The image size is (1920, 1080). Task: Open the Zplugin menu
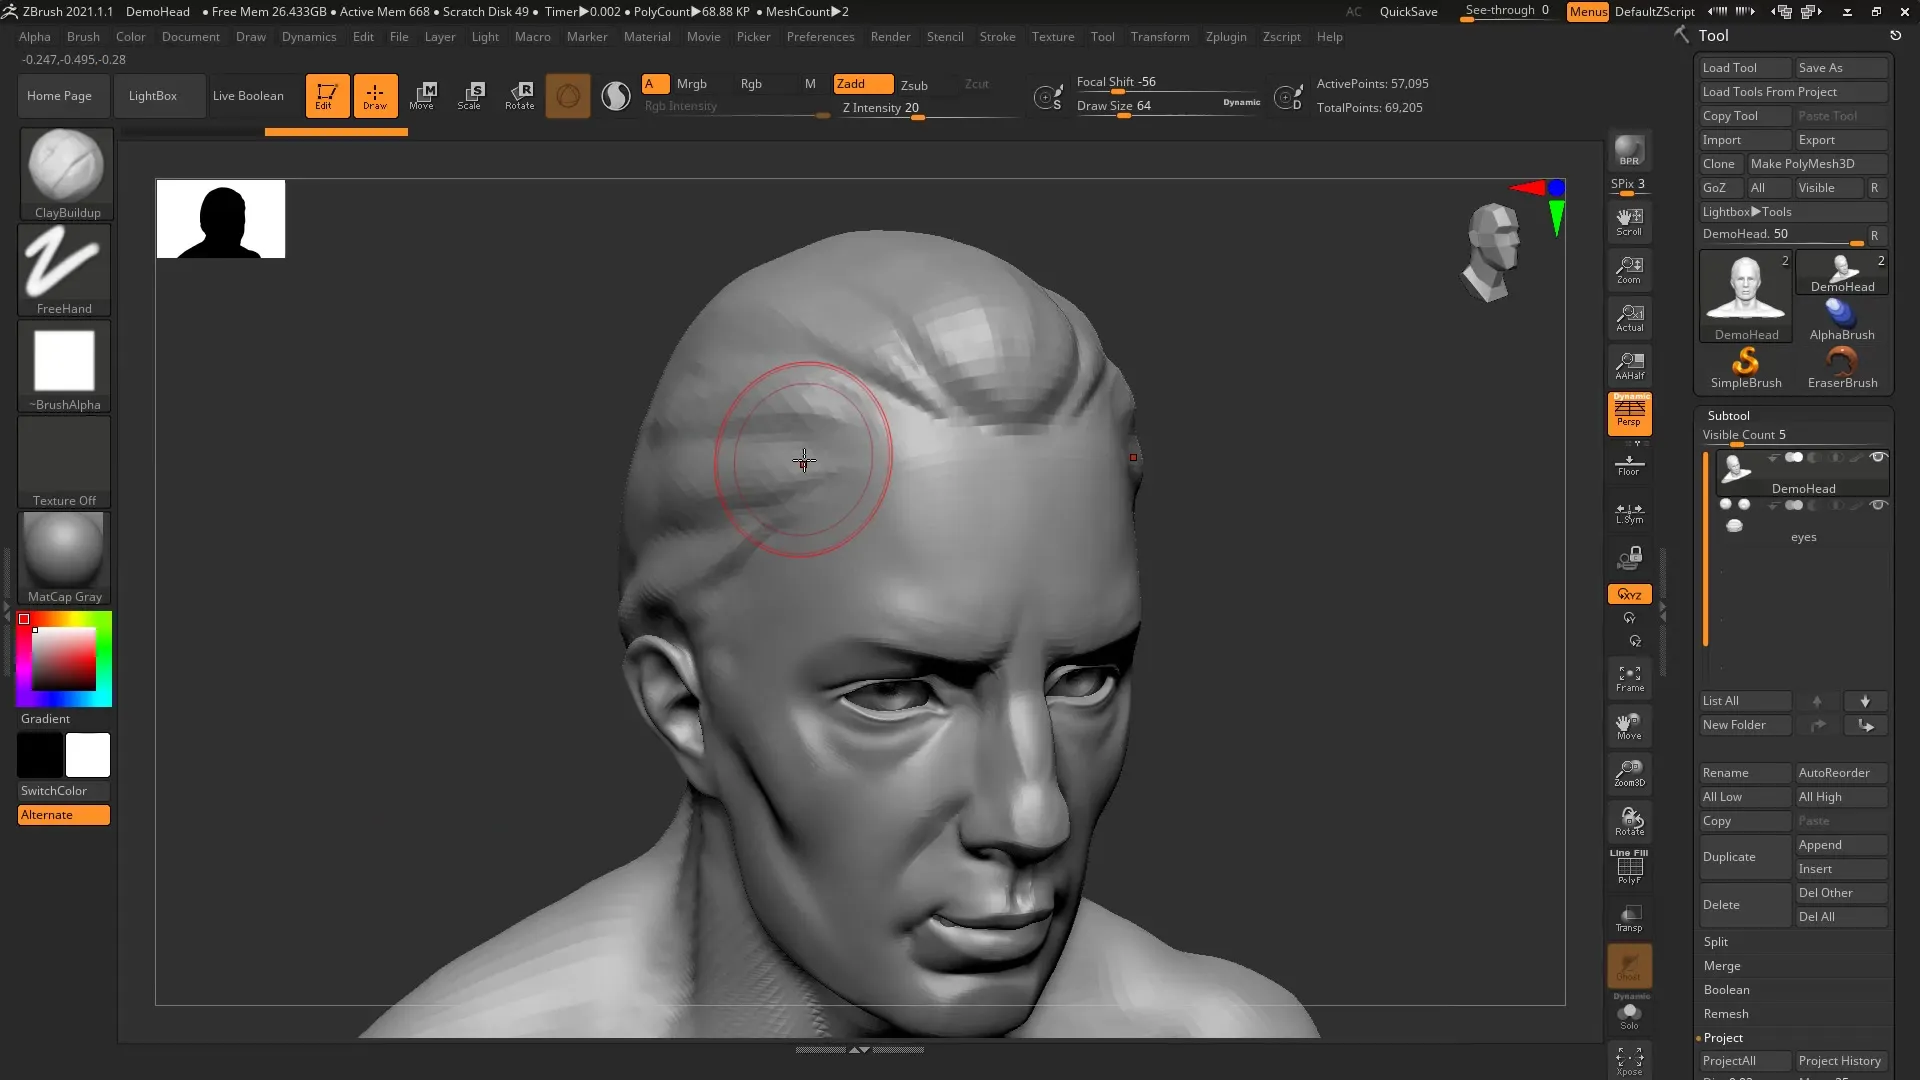click(x=1225, y=36)
